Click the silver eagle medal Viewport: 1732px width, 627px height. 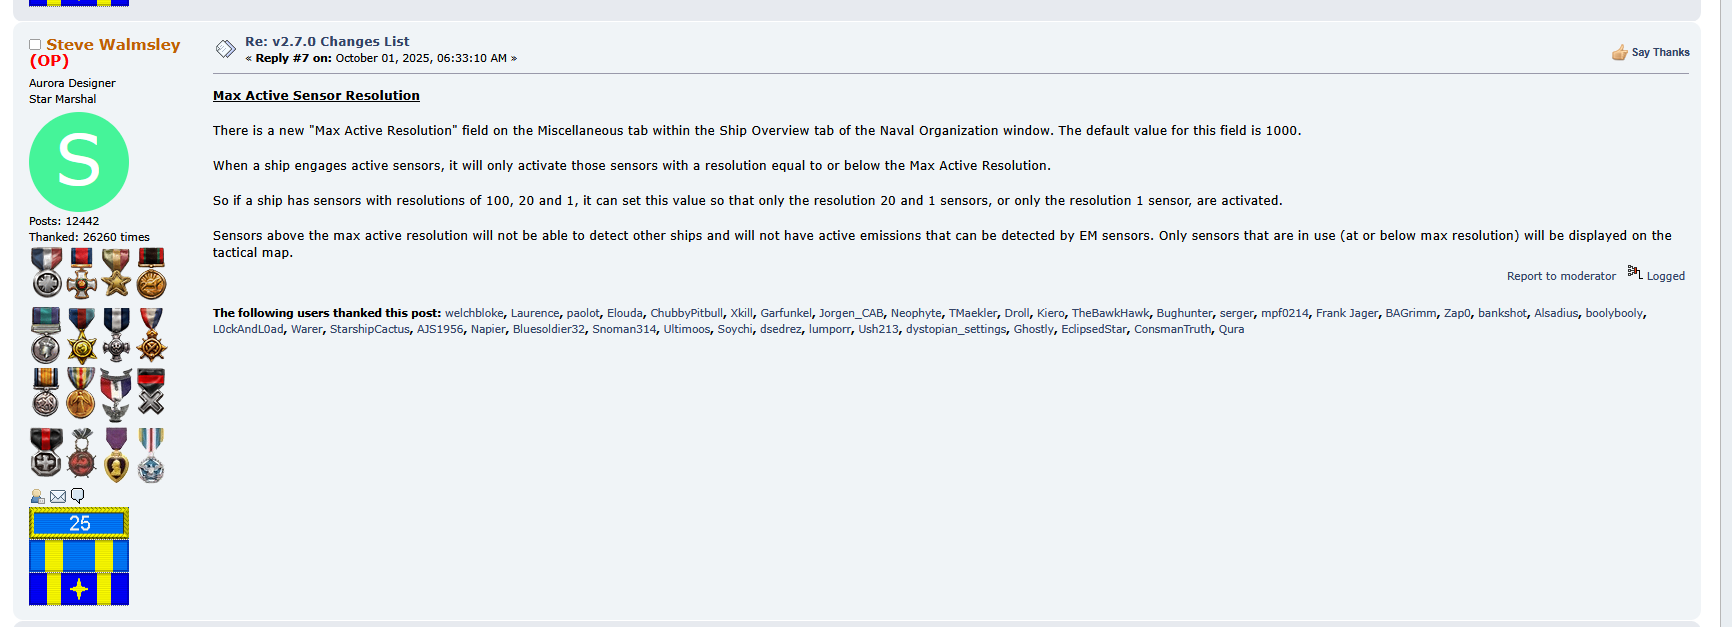[x=116, y=394]
